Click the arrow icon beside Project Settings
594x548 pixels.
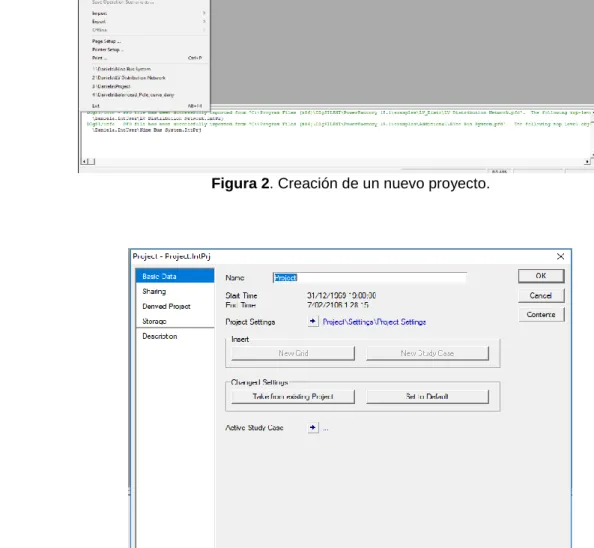click(313, 322)
